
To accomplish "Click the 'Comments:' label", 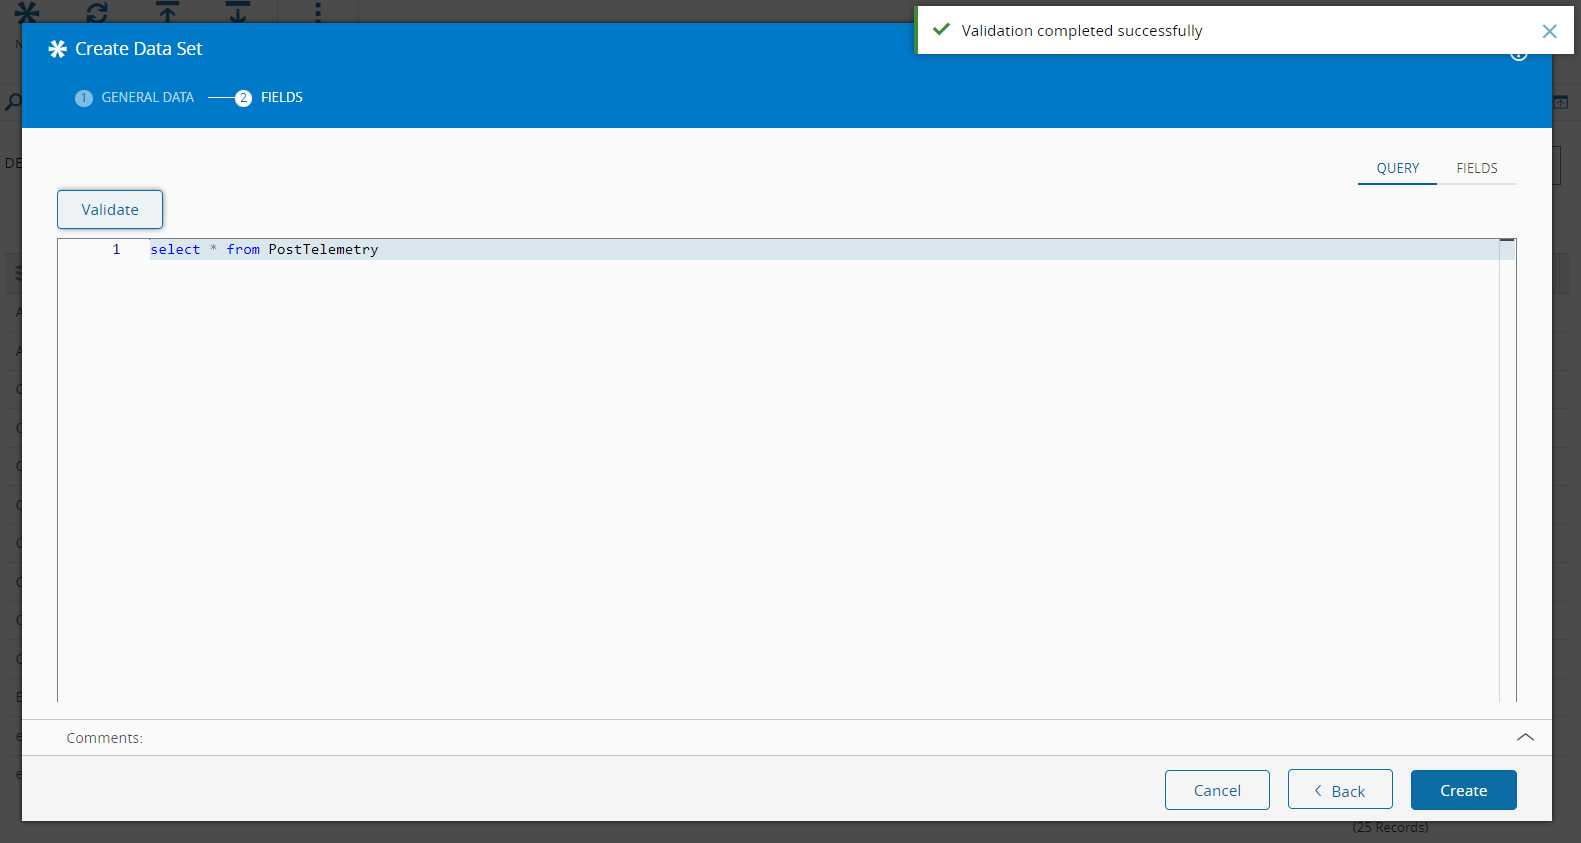I will (105, 738).
